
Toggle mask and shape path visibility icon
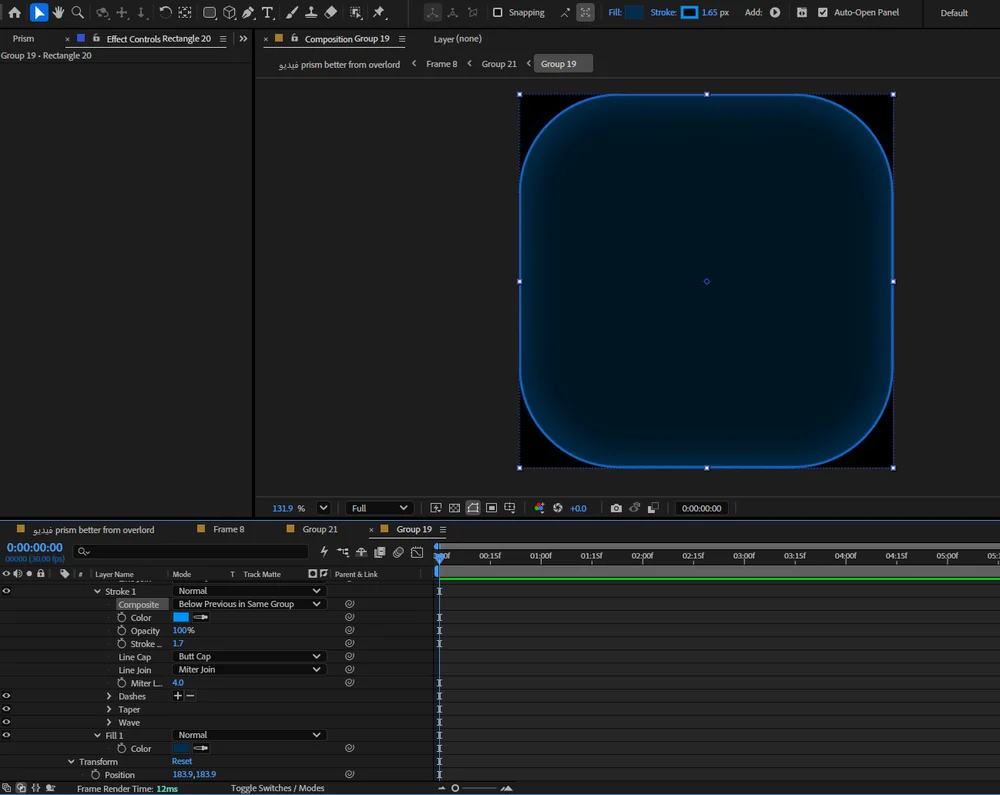pyautogui.click(x=473, y=508)
